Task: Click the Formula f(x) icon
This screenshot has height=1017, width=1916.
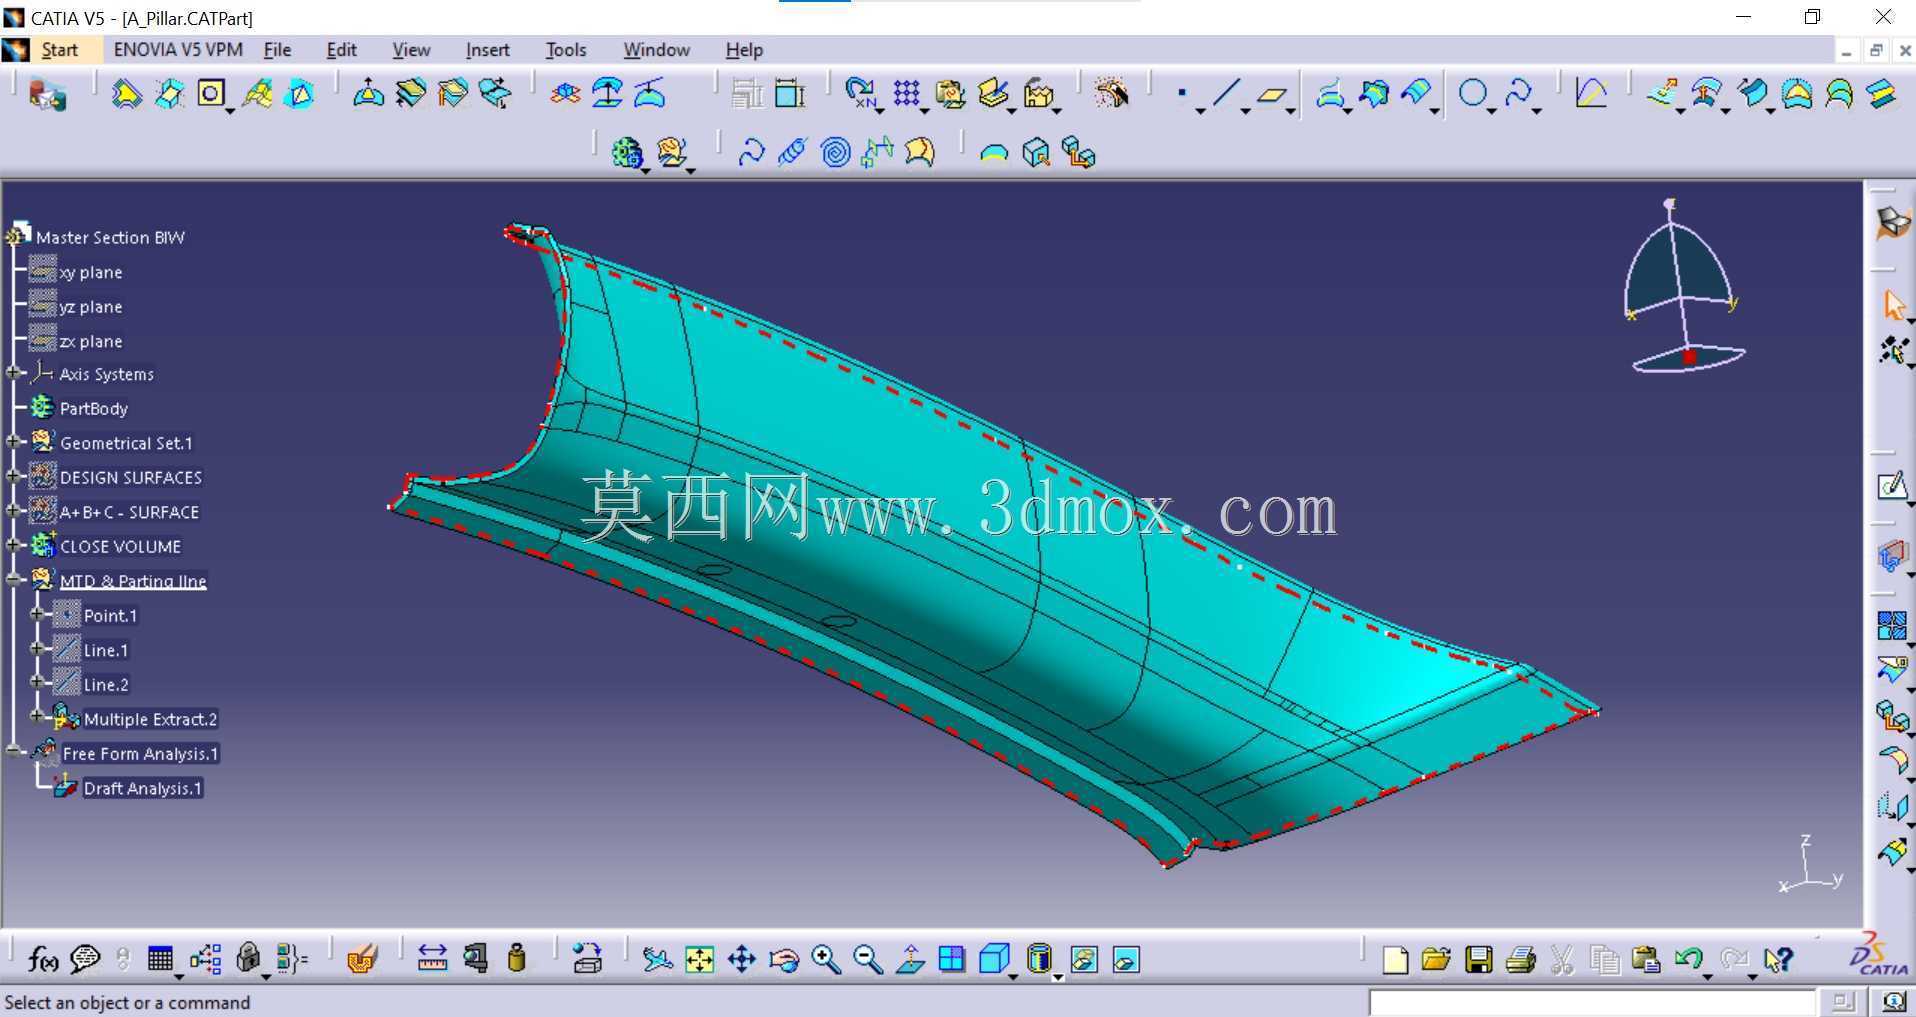Action: point(43,960)
